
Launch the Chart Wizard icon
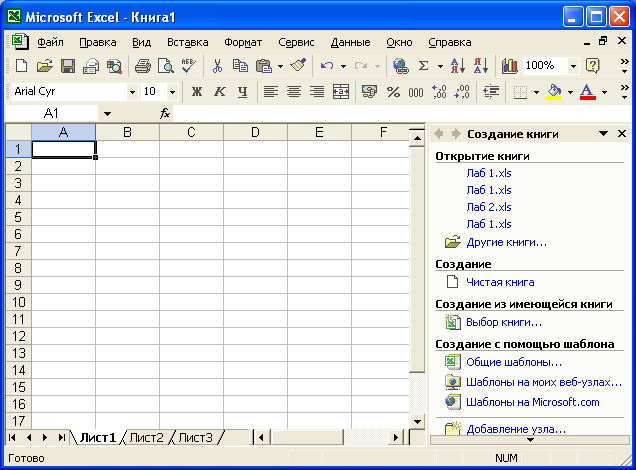pos(509,65)
